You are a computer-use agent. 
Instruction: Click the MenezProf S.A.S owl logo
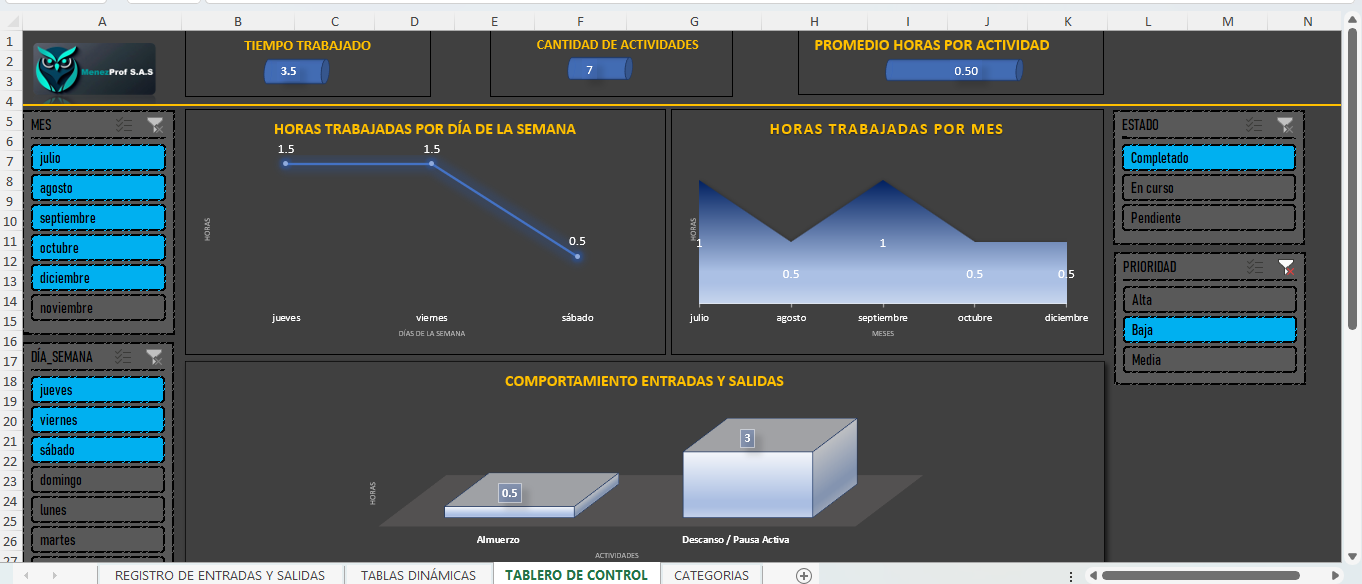click(94, 69)
